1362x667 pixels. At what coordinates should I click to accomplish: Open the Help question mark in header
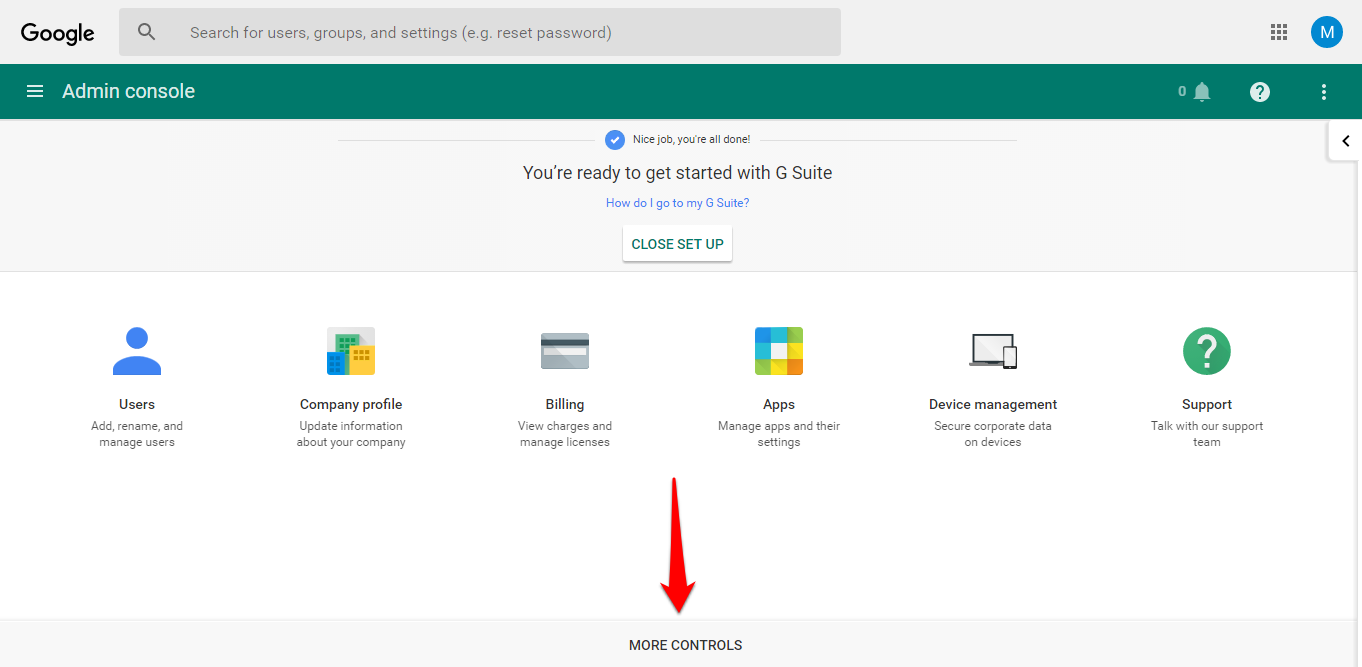1260,92
